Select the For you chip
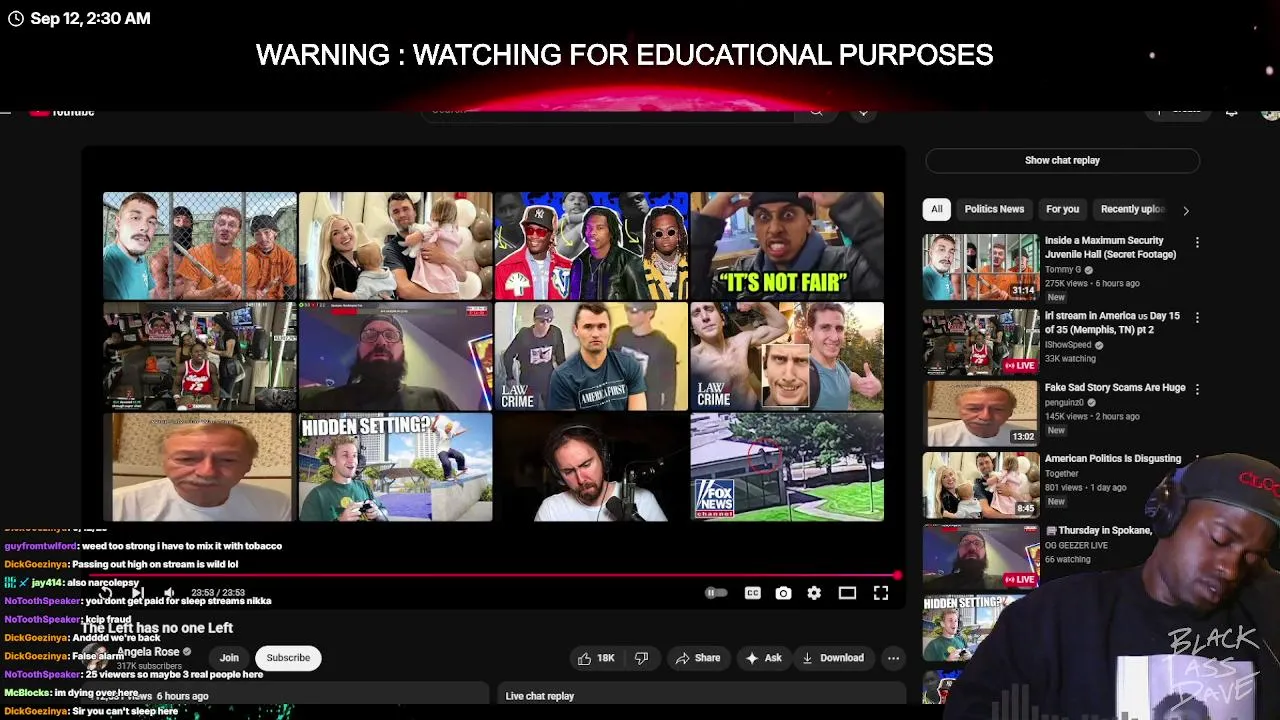The height and width of the screenshot is (720, 1280). [1062, 209]
